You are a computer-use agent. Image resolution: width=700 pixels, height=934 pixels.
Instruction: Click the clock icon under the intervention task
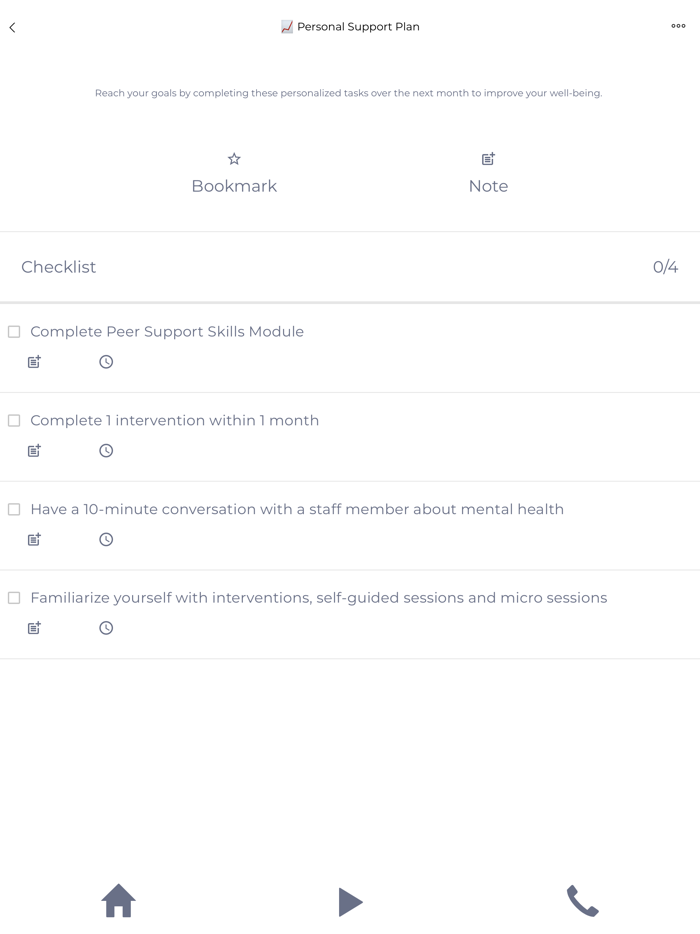coord(105,450)
